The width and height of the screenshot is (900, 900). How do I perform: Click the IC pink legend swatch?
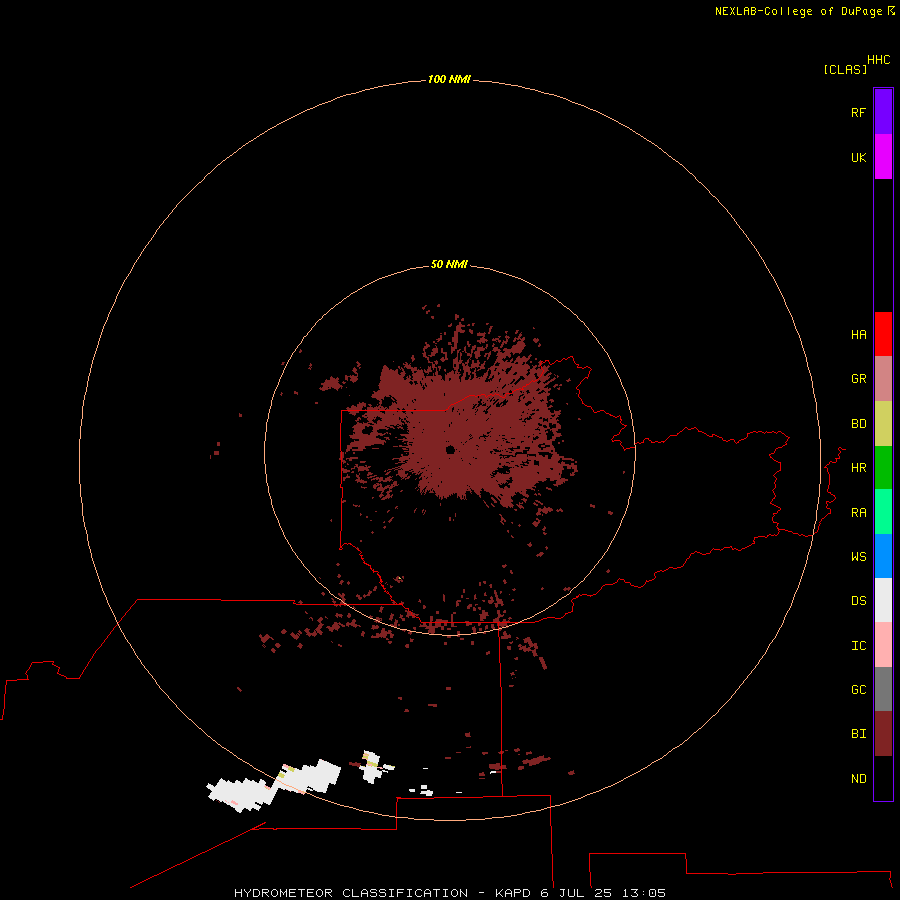[x=883, y=645]
